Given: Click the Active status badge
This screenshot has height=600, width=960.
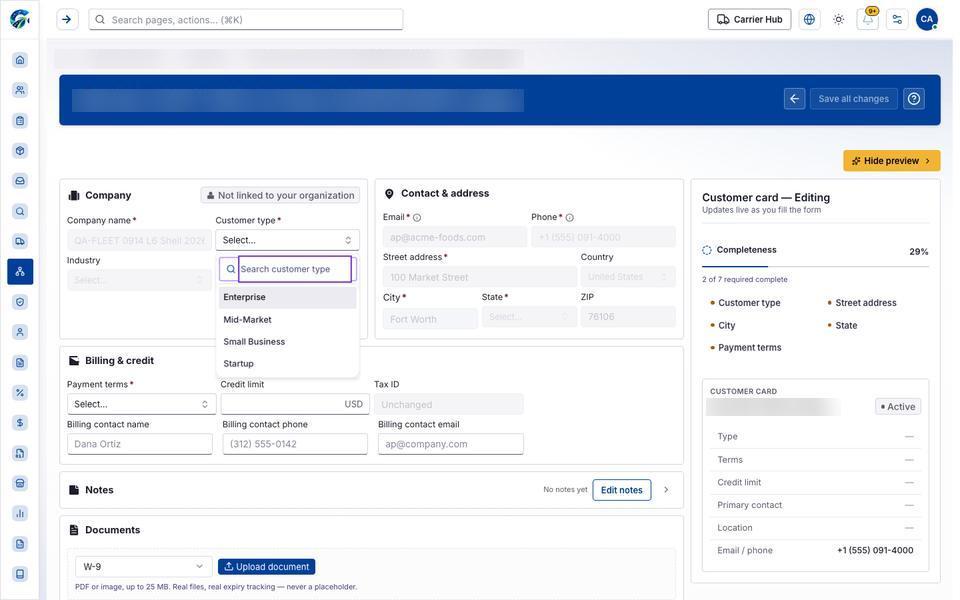Looking at the screenshot, I should point(898,407).
